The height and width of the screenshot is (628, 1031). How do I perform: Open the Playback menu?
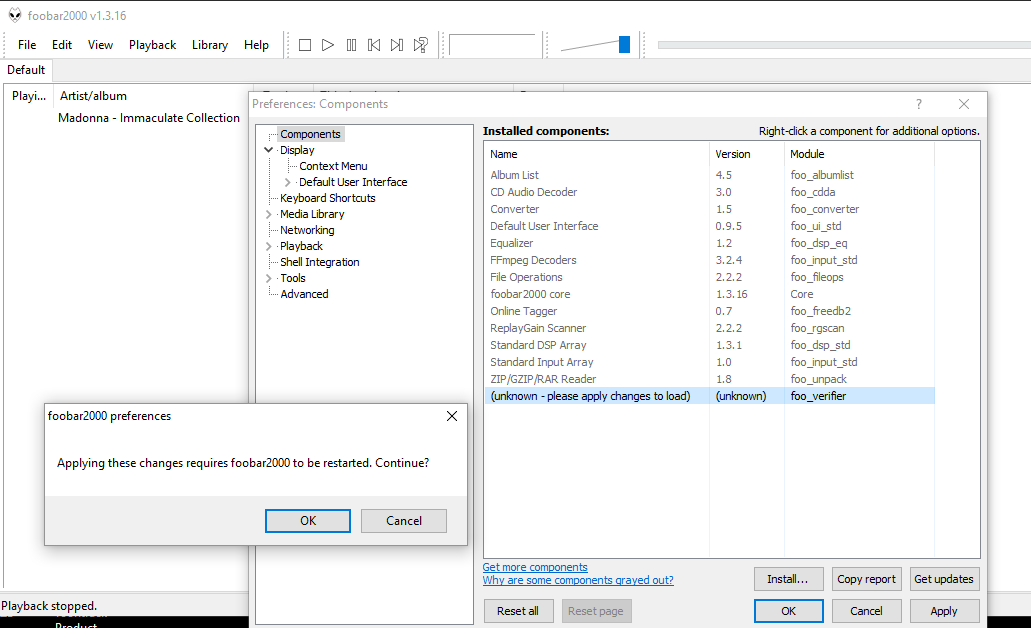pos(152,45)
